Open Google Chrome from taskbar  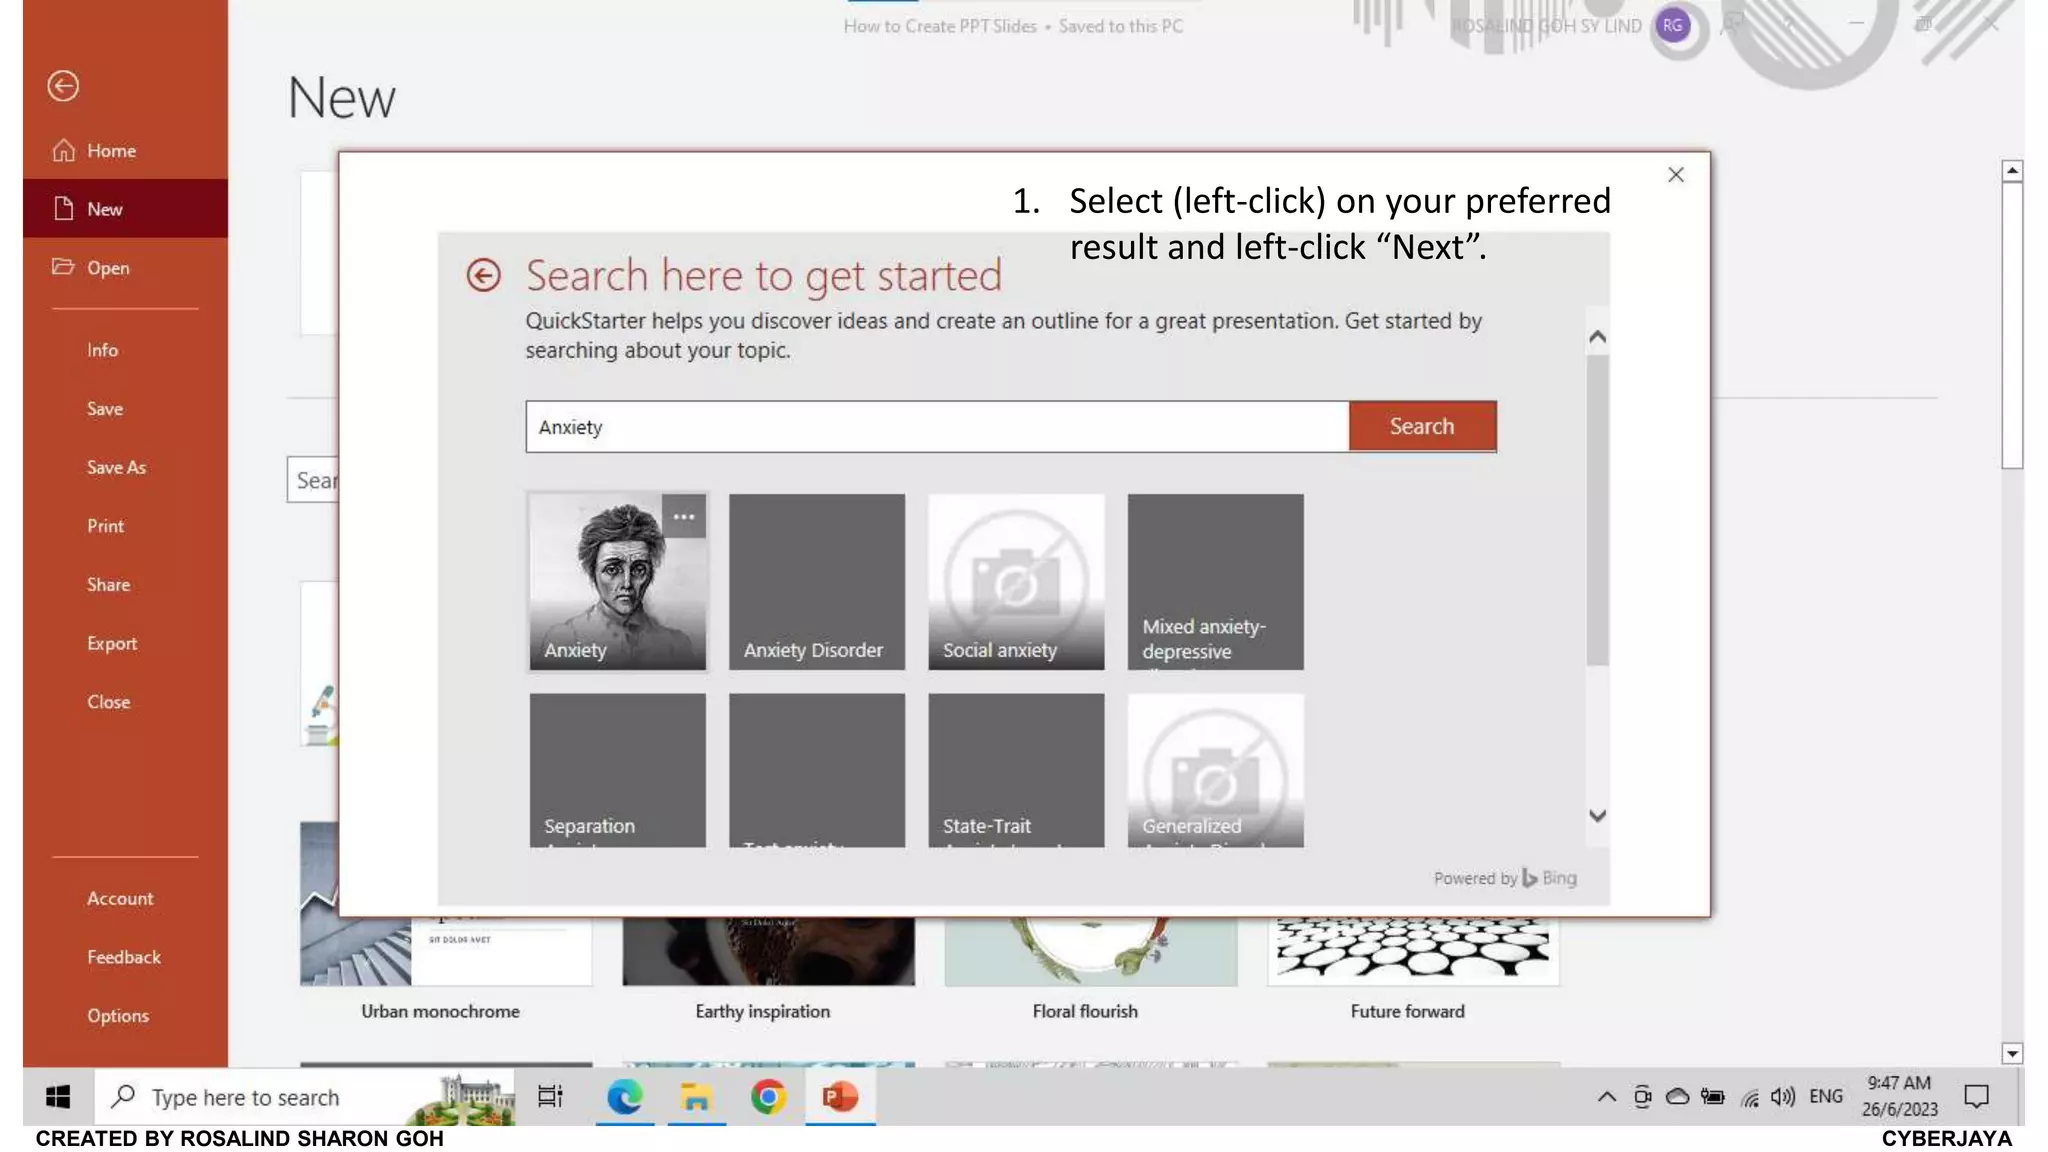point(768,1097)
